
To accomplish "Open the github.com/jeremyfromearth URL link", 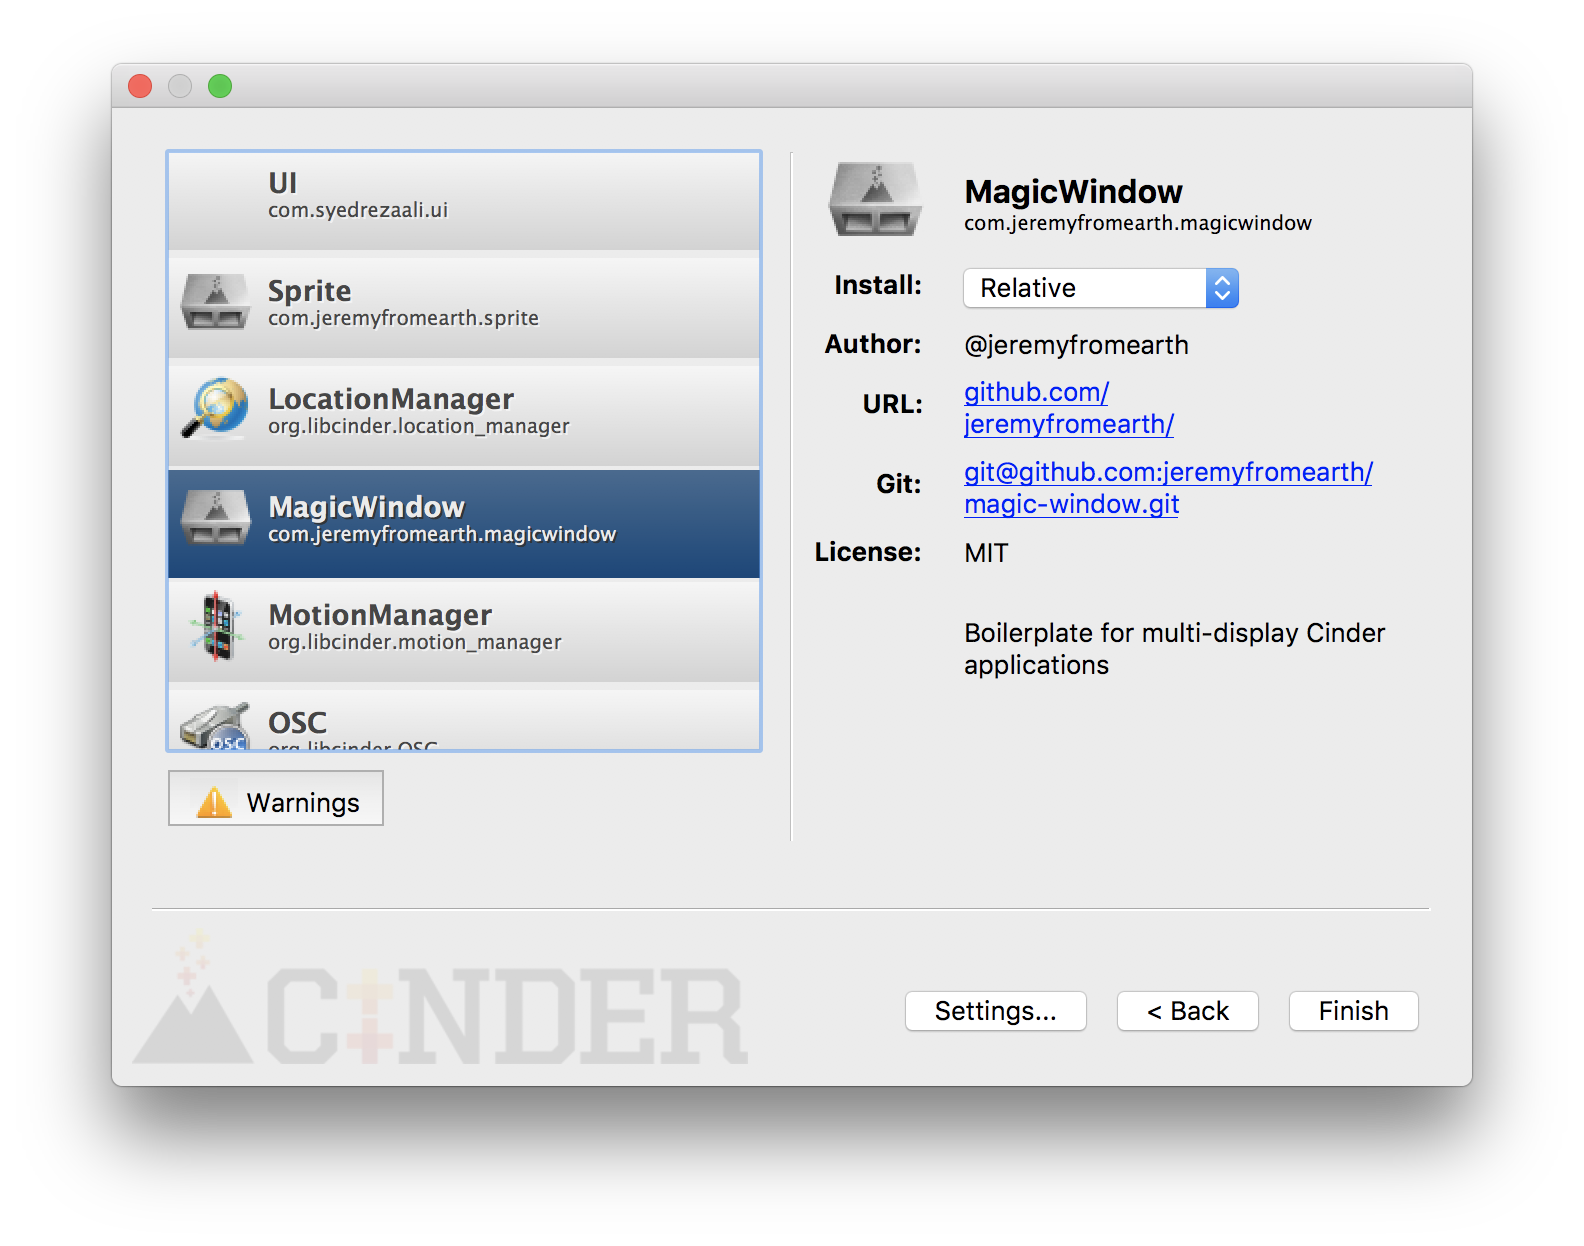I will click(1069, 408).
